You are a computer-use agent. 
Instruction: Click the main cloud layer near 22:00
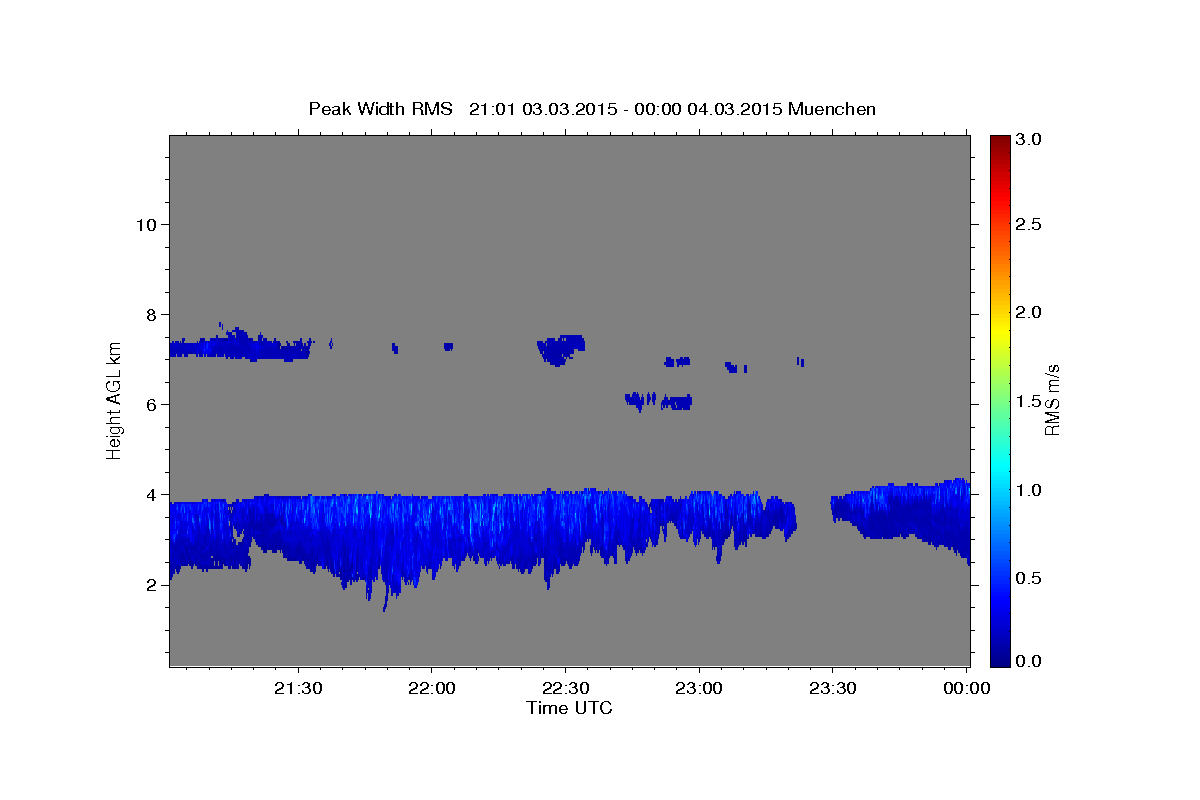432,530
